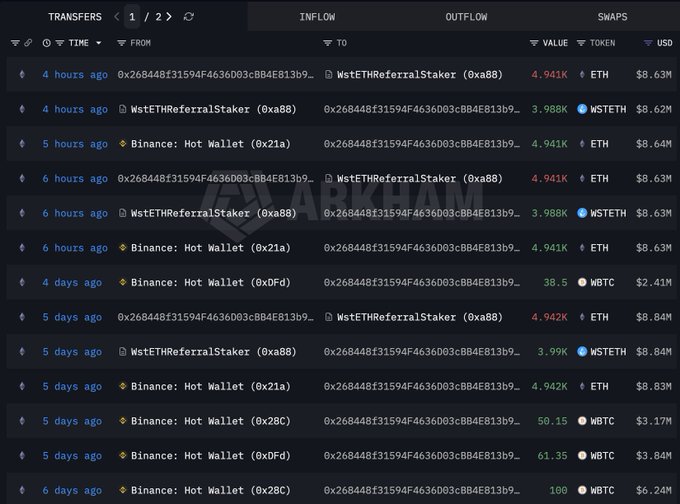Image resolution: width=680 pixels, height=504 pixels.
Task: Click Binance: Hot Wallet (0x28C) in 6 days ago row
Action: [211, 491]
